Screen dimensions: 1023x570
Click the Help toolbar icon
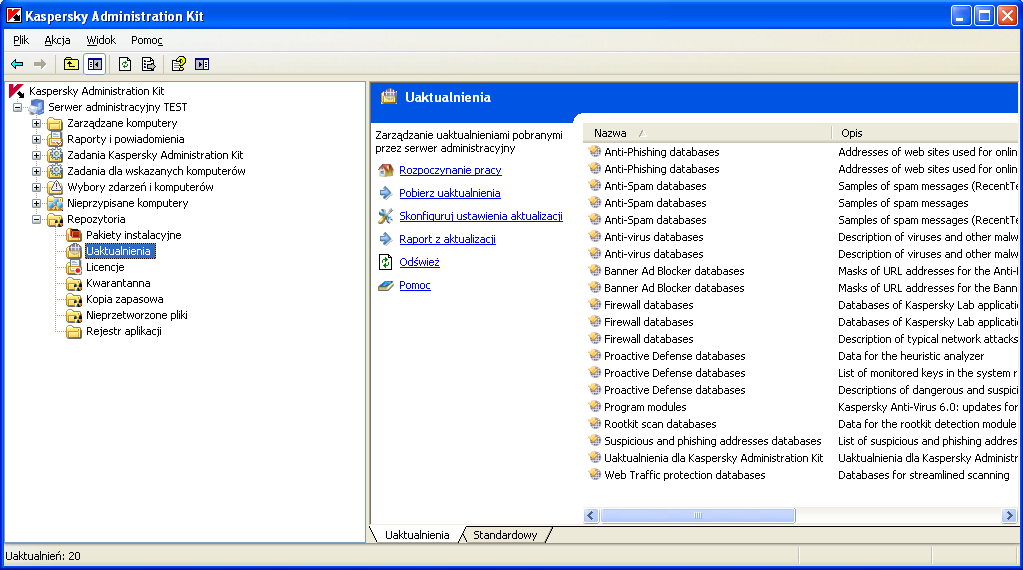tap(178, 64)
